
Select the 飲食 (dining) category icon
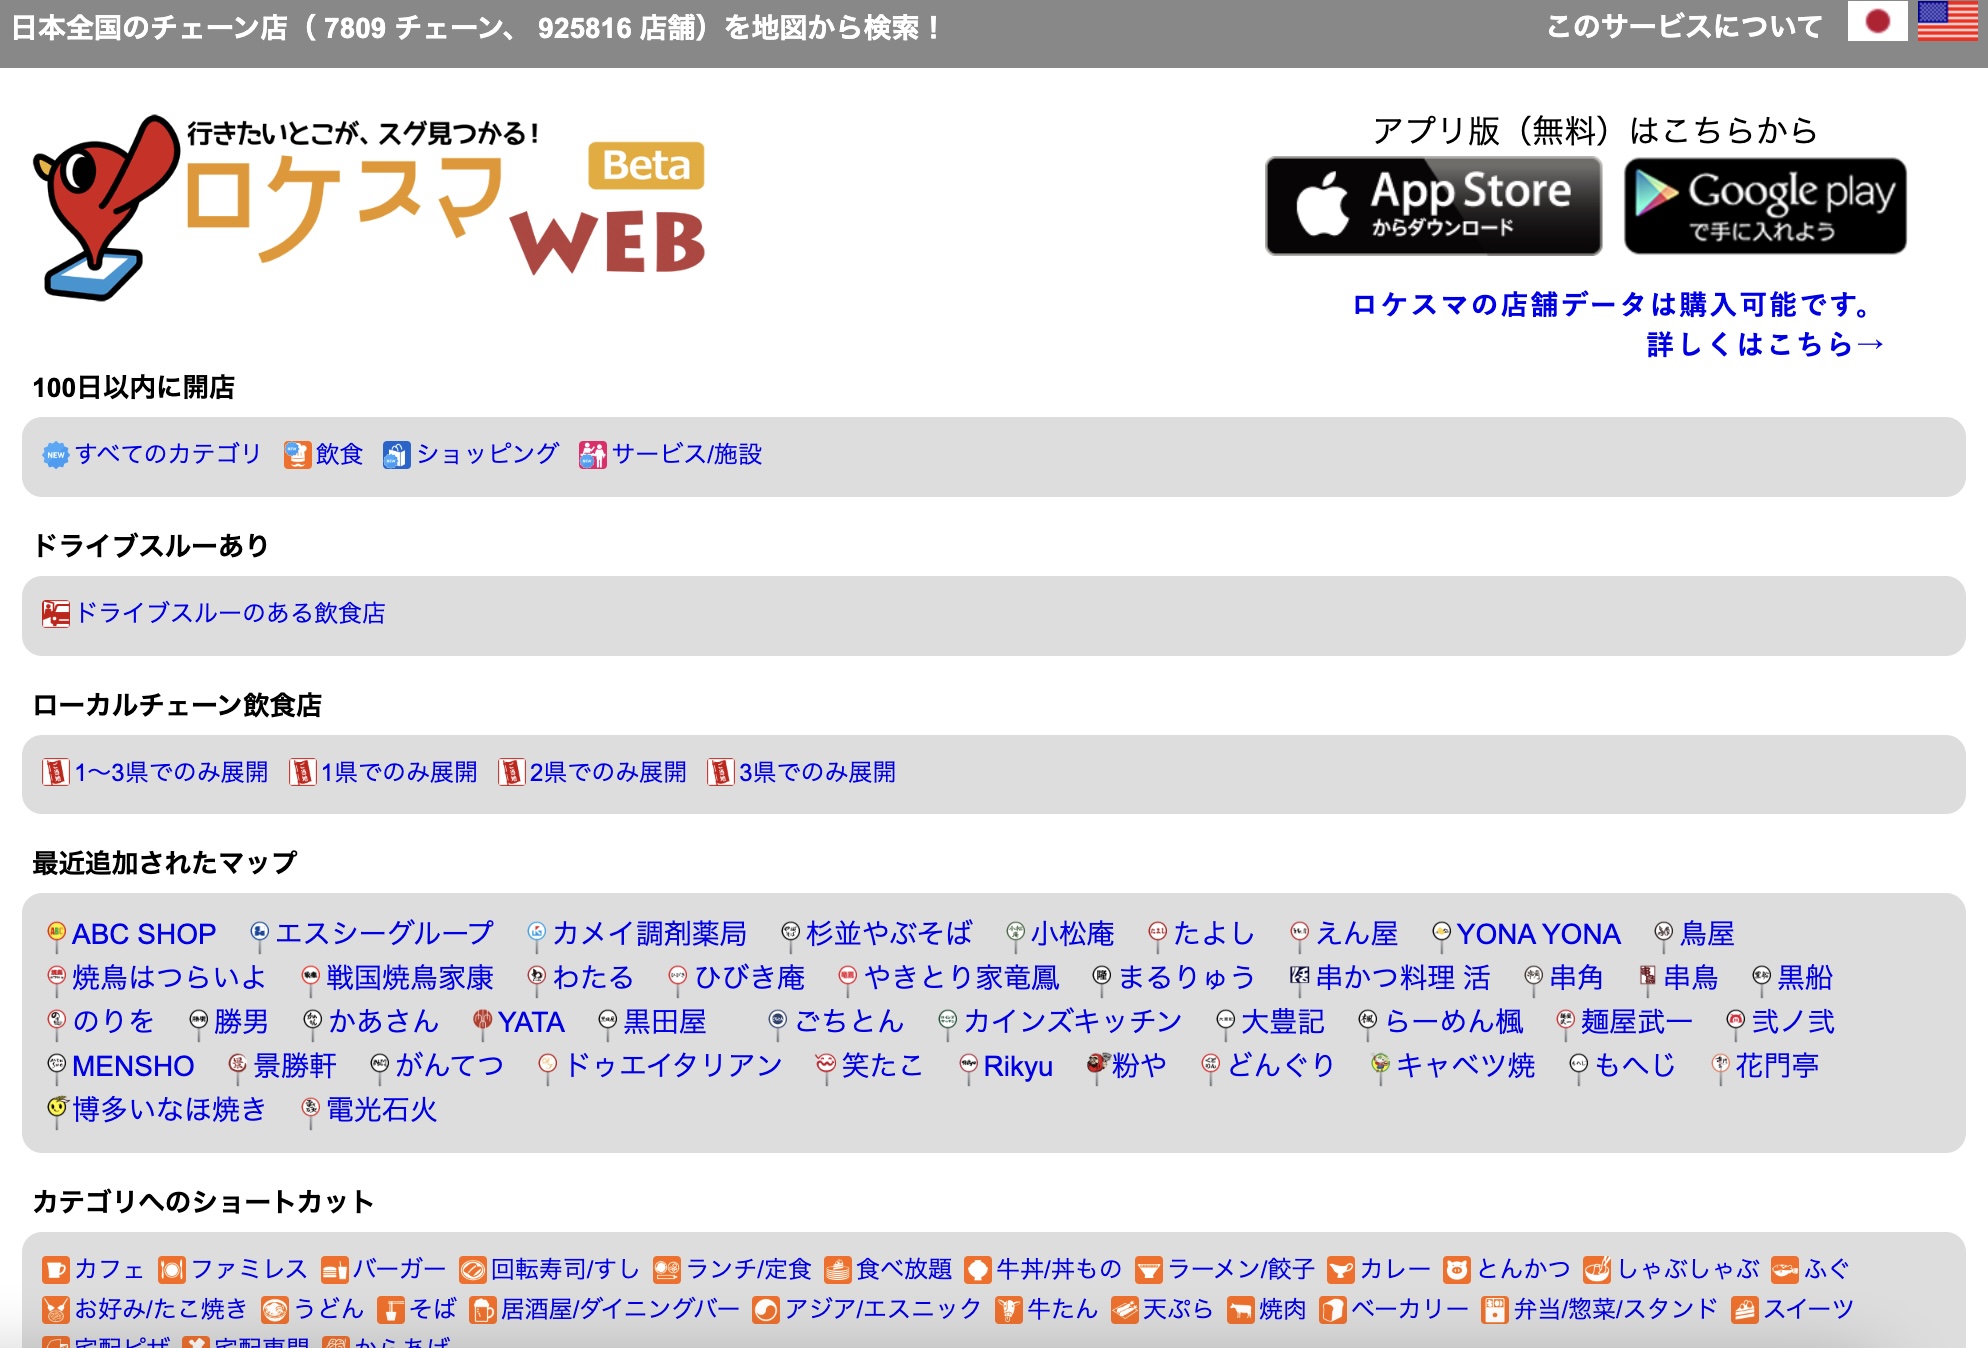pyautogui.click(x=296, y=454)
